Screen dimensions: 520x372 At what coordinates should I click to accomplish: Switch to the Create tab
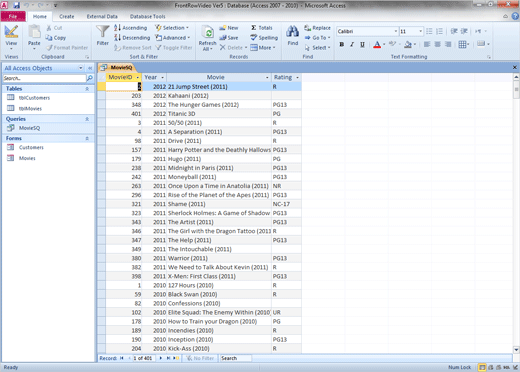pos(67,16)
